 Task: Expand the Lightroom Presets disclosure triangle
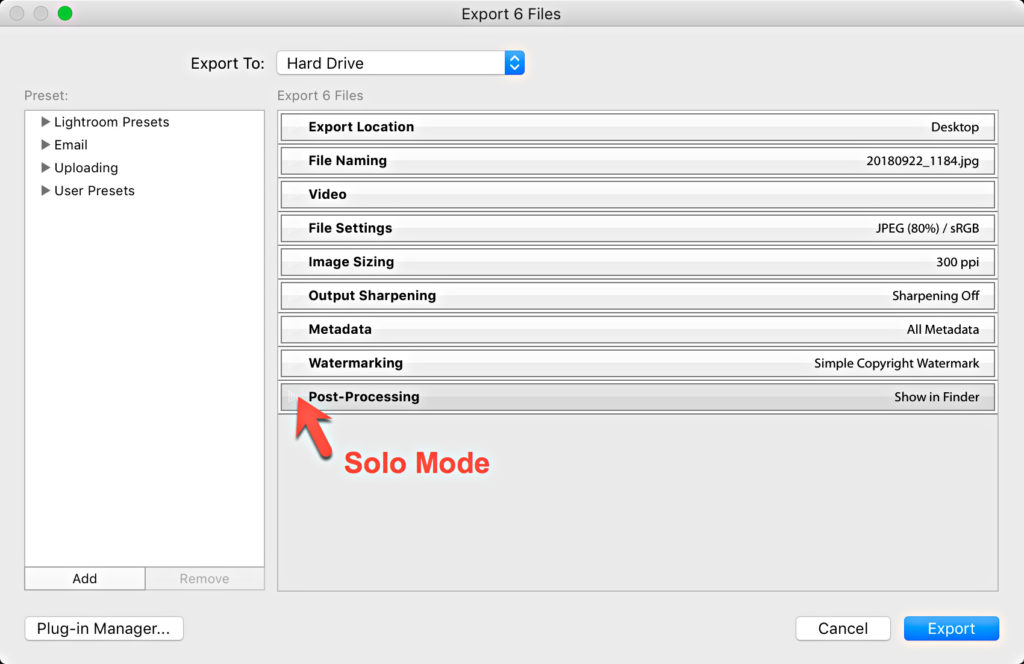click(45, 121)
